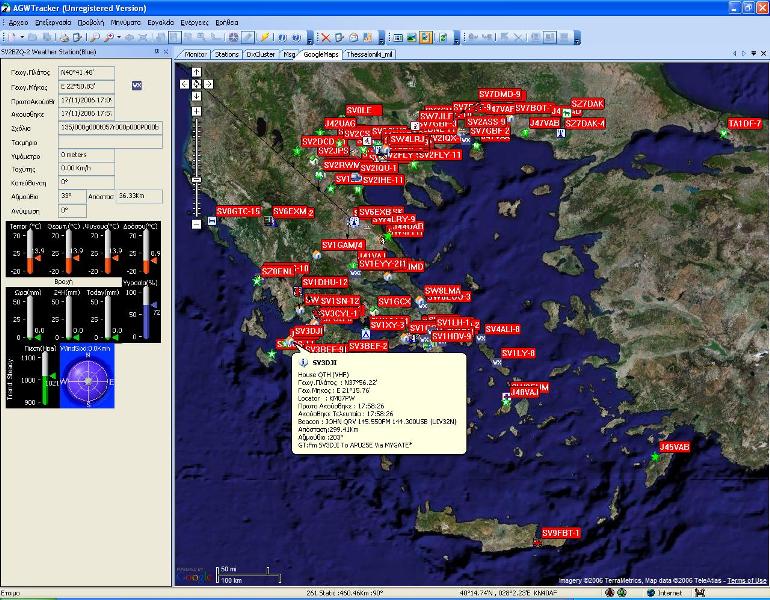Click the SV4ALI-8 station label

[x=502, y=329]
